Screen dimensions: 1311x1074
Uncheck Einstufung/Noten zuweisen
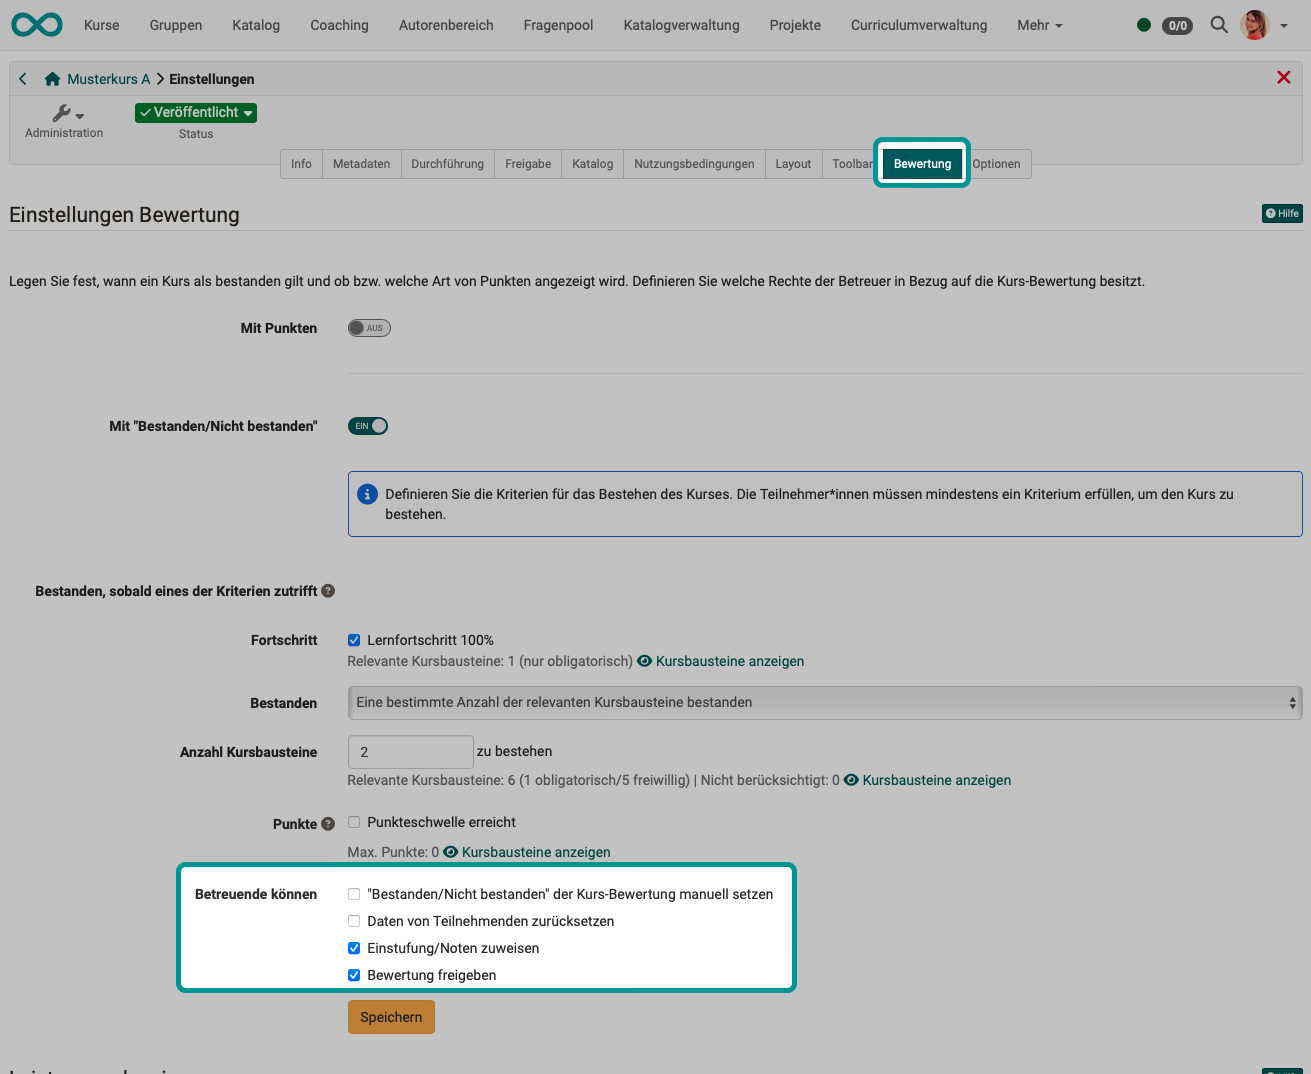pyautogui.click(x=354, y=948)
